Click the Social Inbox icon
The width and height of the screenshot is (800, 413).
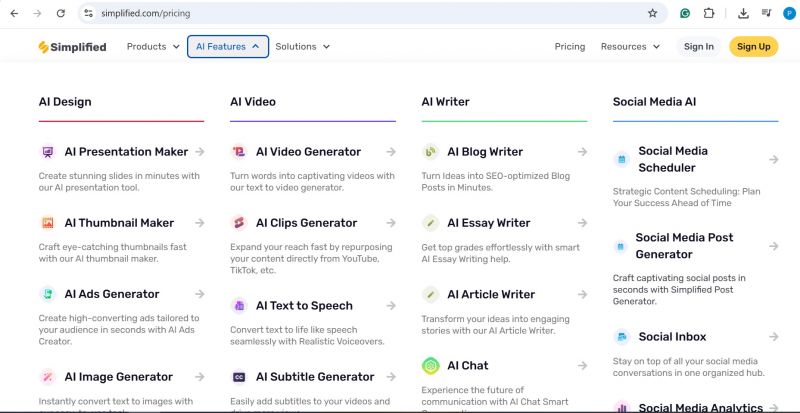tap(621, 337)
